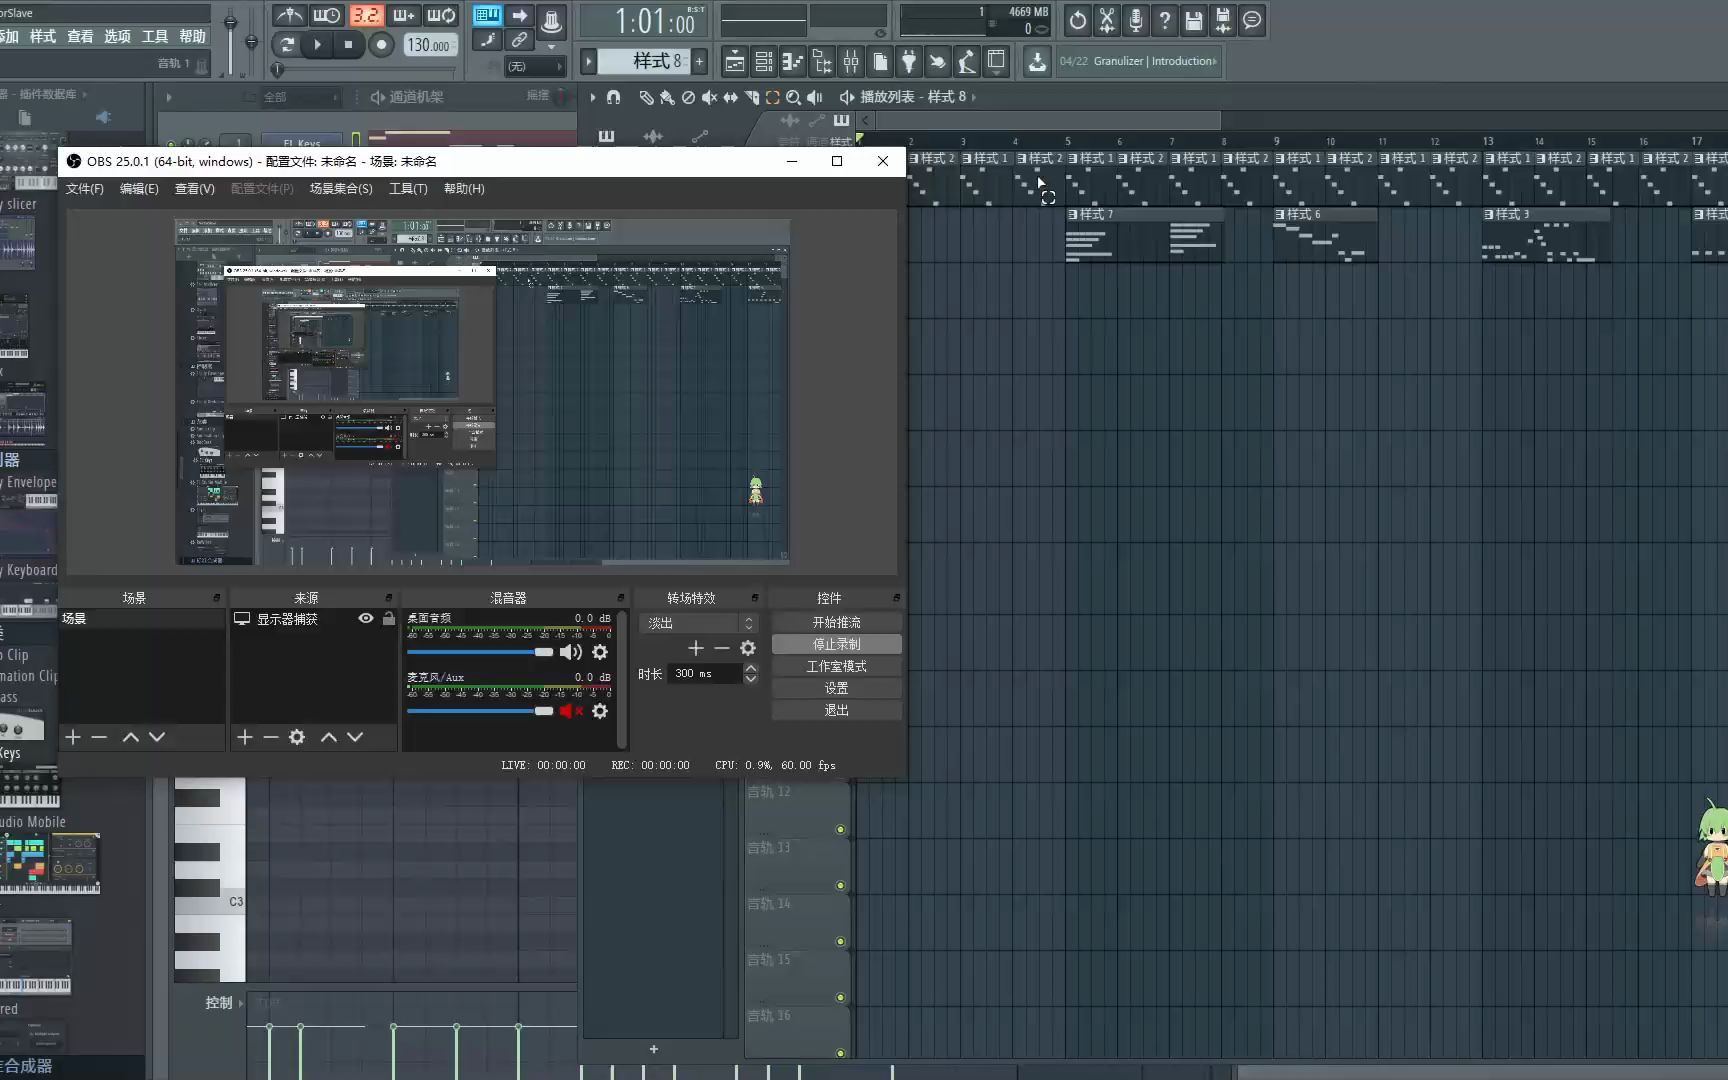The height and width of the screenshot is (1080, 1728).
Task: Open OBS 编辑(E) menu
Action: 139,189
